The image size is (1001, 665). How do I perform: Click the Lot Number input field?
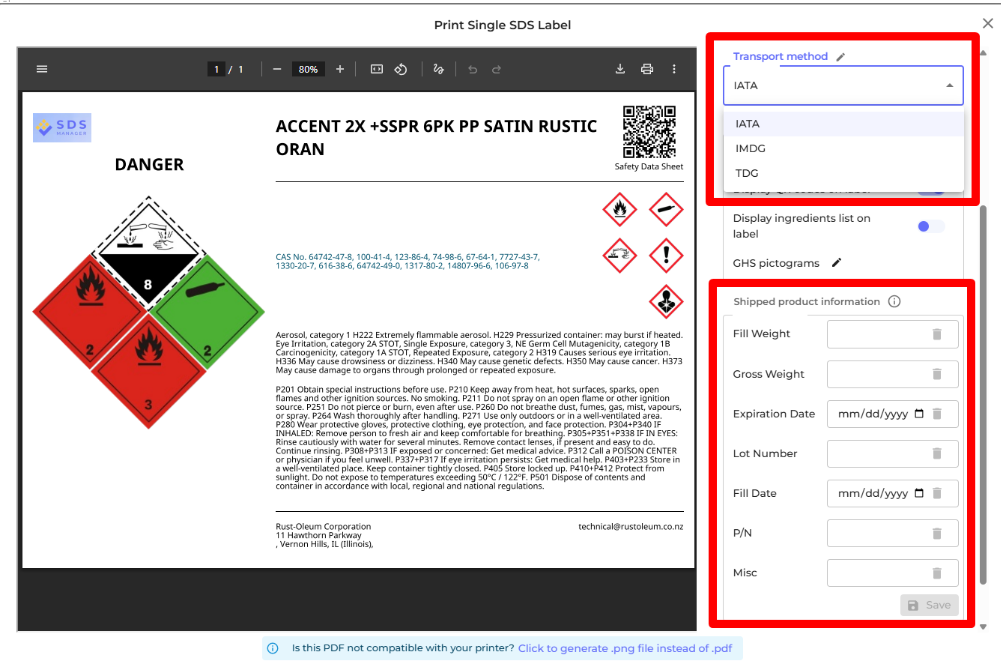pyautogui.click(x=878, y=454)
